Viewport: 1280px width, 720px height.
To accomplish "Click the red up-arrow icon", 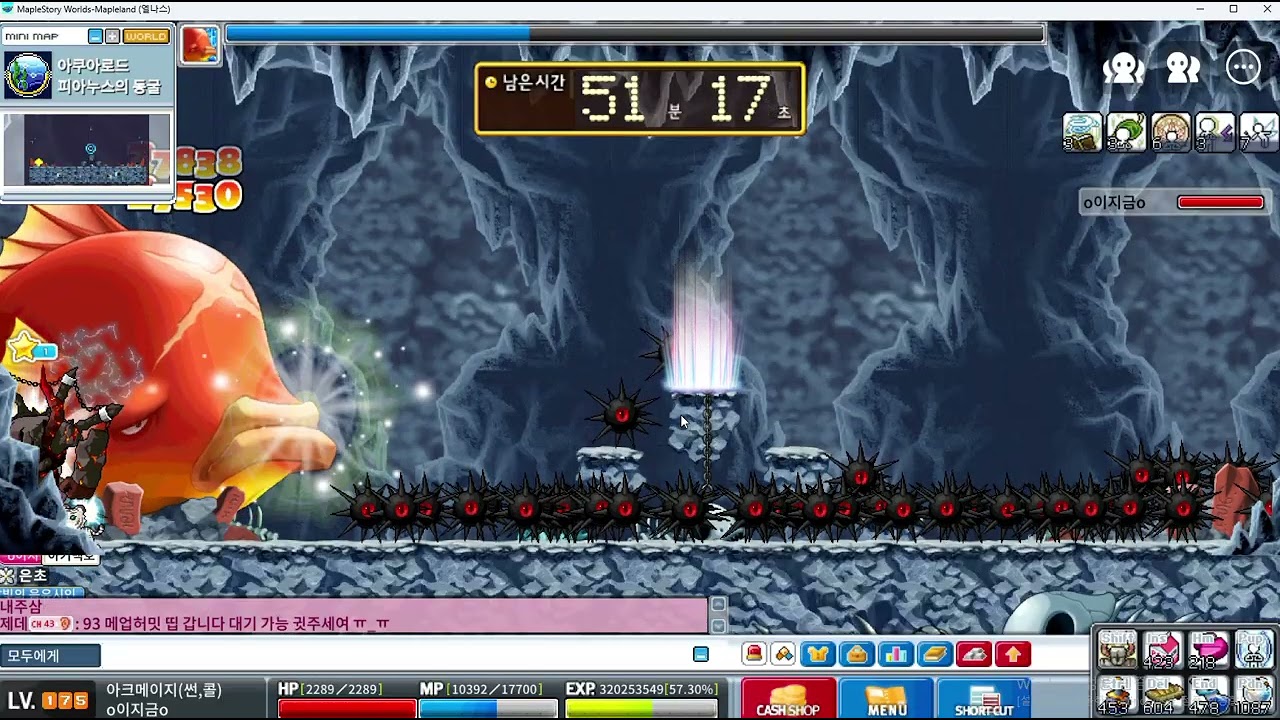I will pos(1013,654).
